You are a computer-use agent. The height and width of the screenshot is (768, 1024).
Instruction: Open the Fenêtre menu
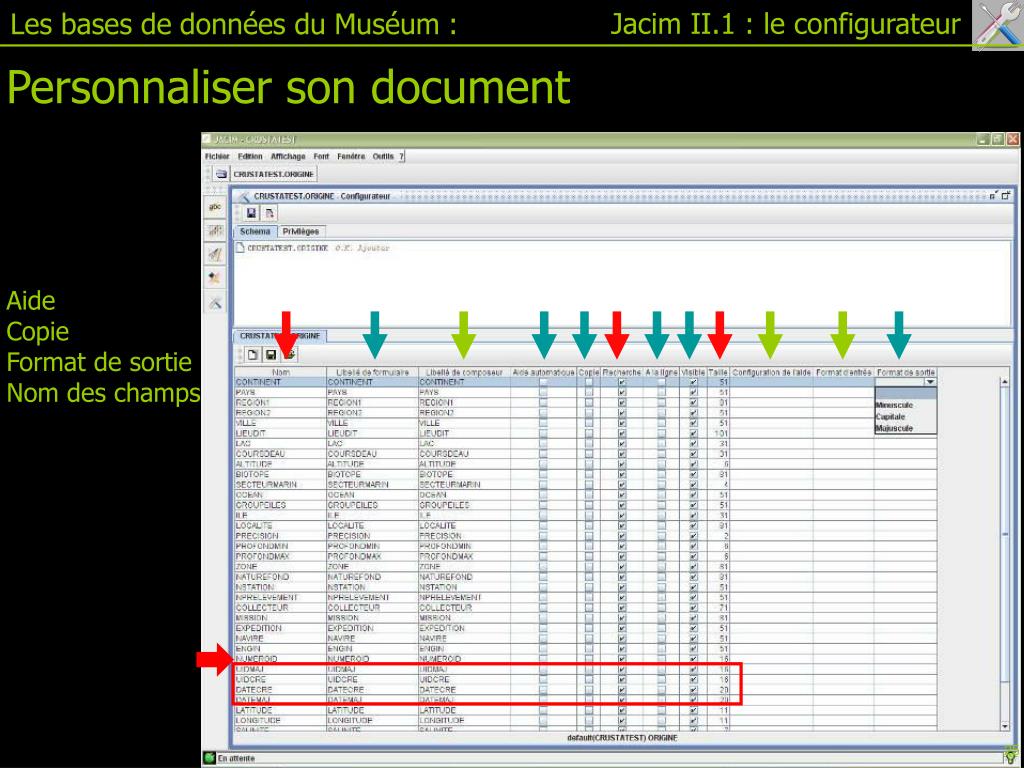[x=351, y=157]
